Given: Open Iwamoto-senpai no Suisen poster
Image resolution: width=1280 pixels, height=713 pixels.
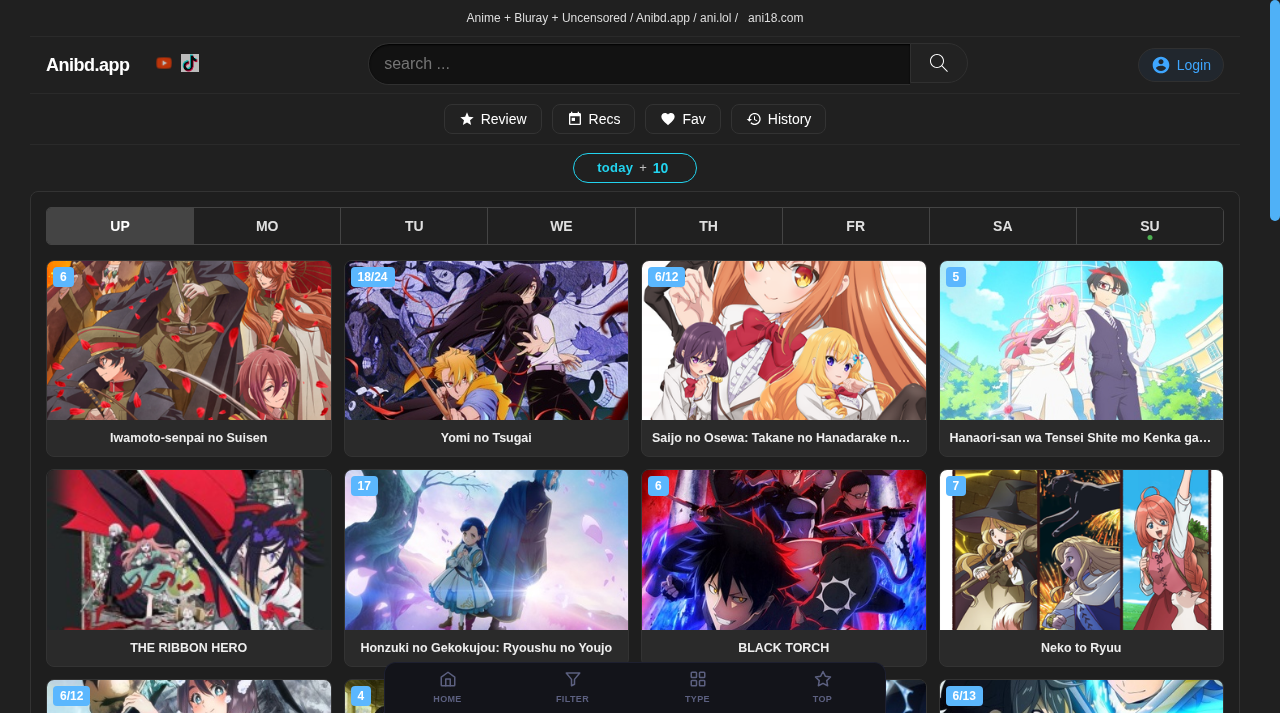Looking at the screenshot, I should click(189, 341).
